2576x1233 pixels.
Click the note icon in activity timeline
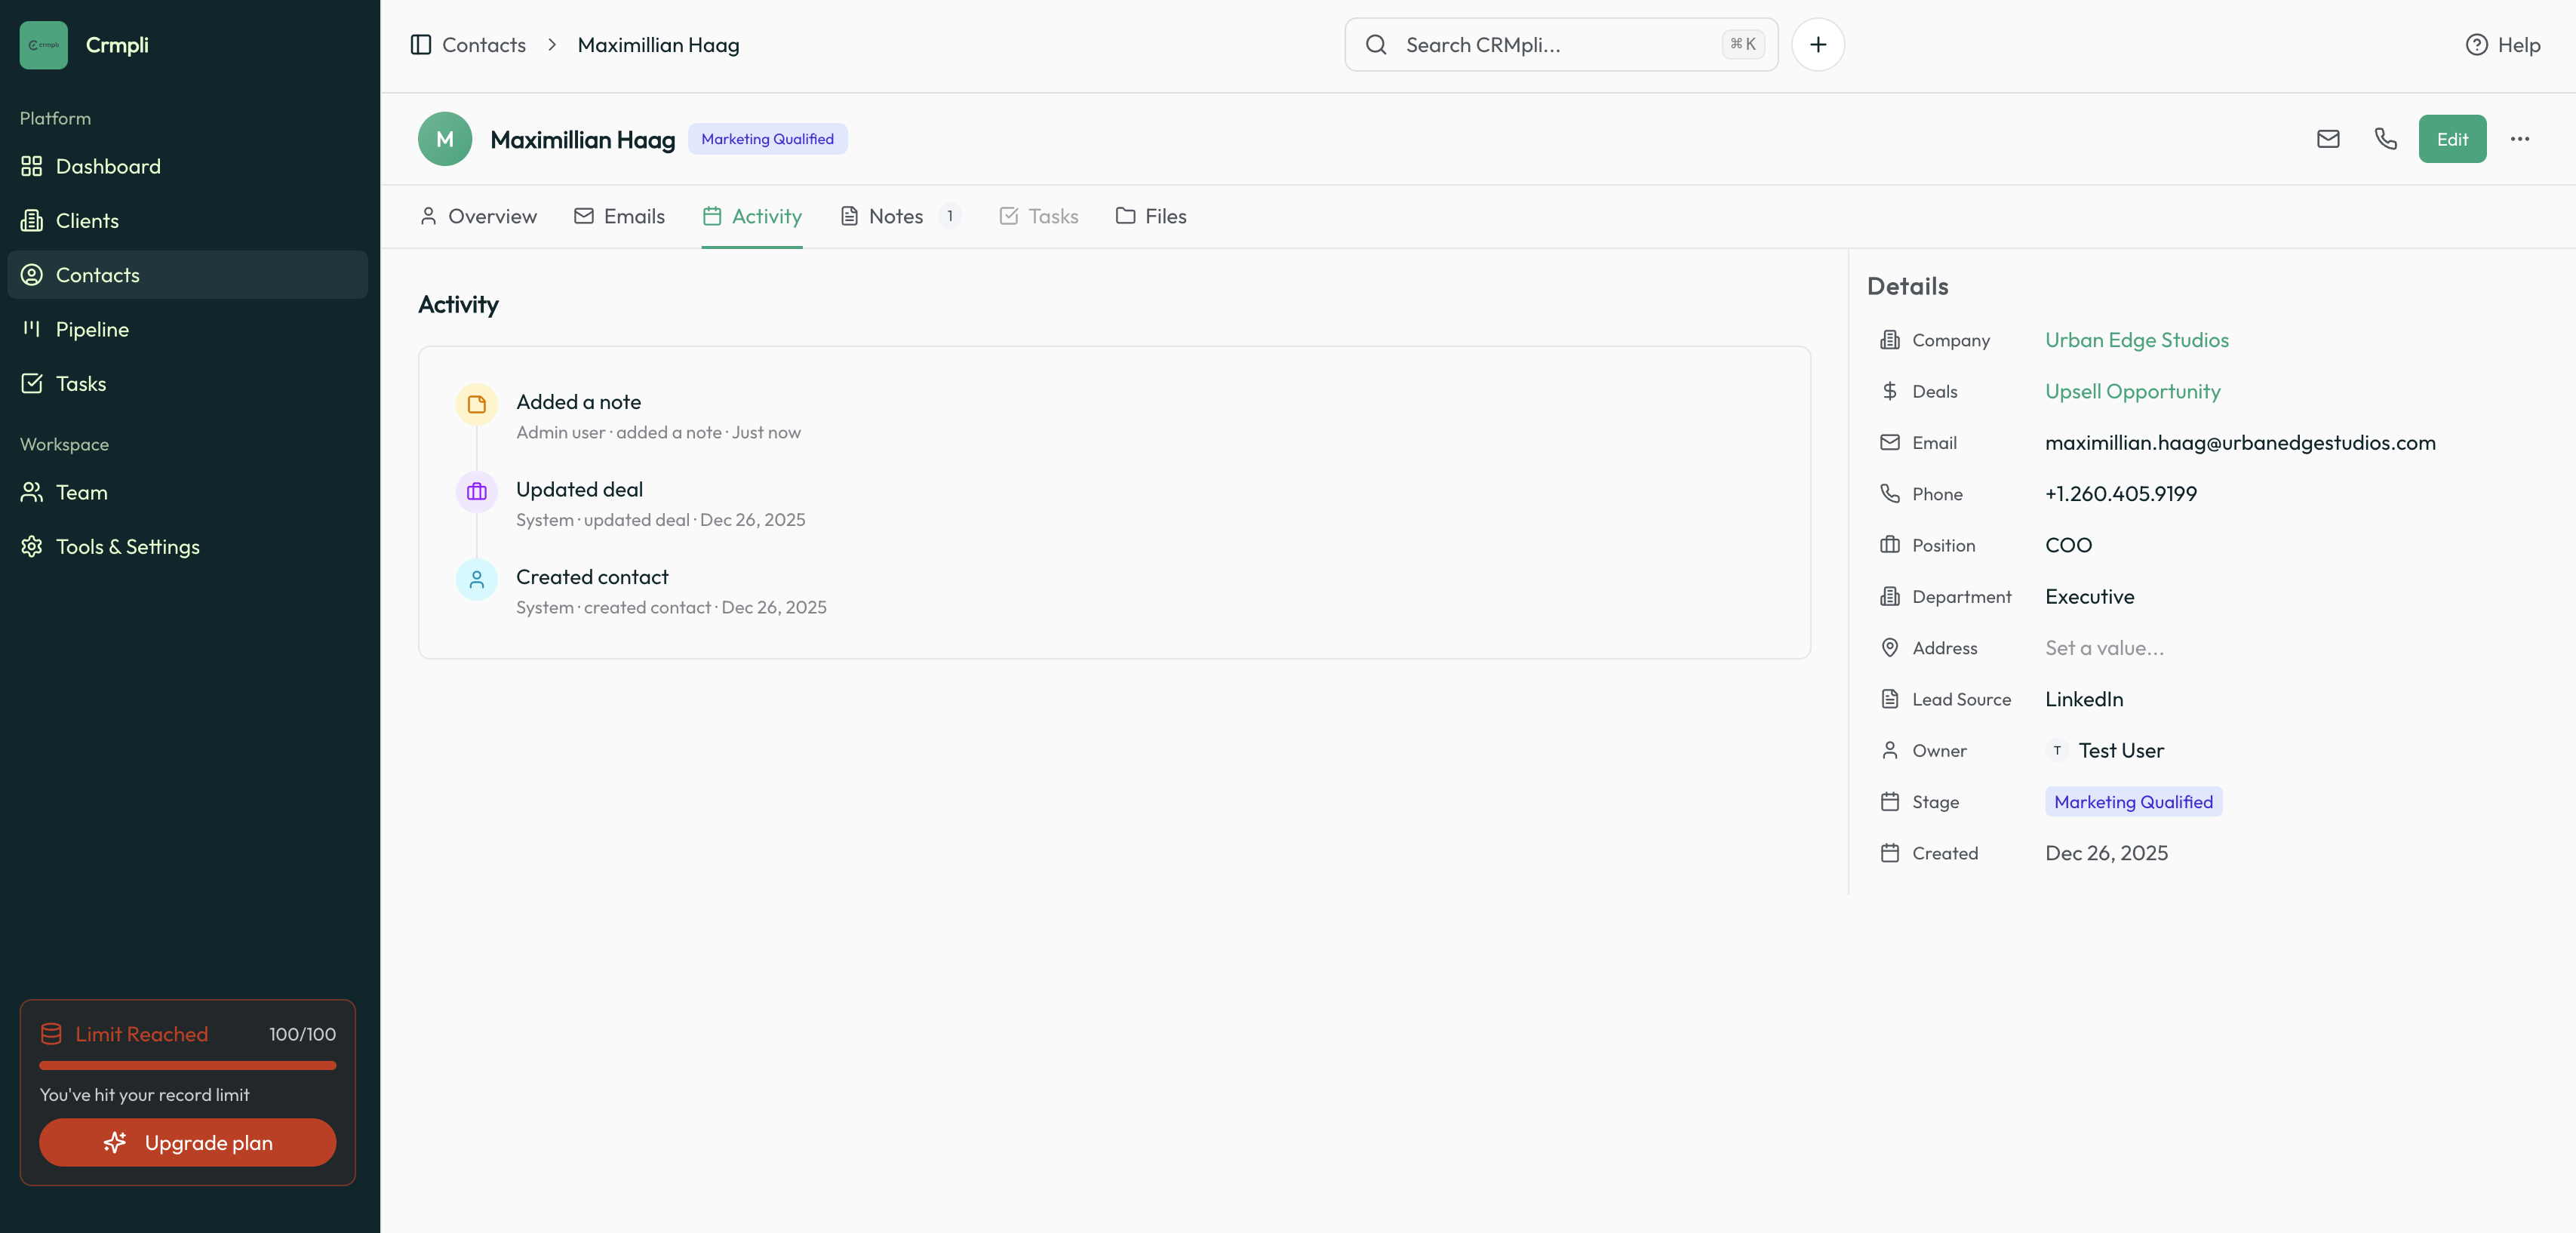(x=477, y=404)
